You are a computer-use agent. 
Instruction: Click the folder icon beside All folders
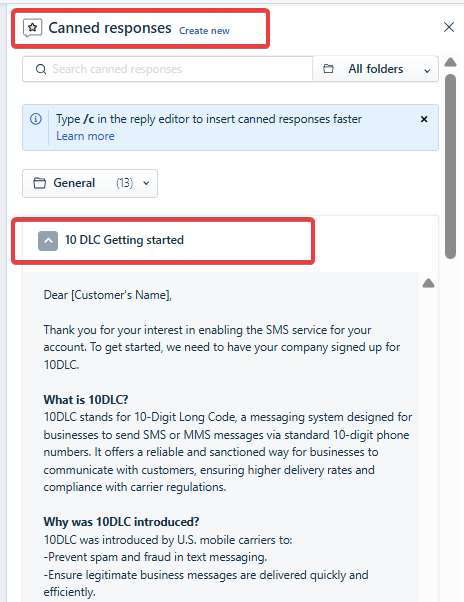[x=328, y=69]
